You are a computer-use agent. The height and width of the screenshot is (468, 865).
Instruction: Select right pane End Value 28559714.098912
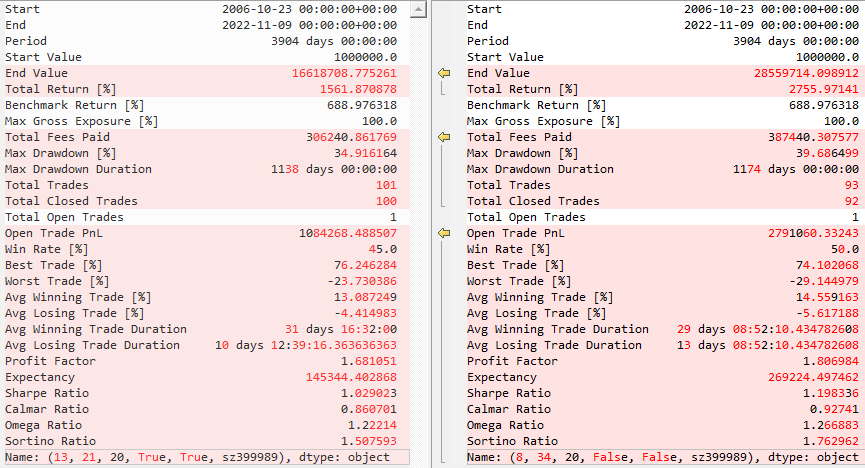point(807,73)
